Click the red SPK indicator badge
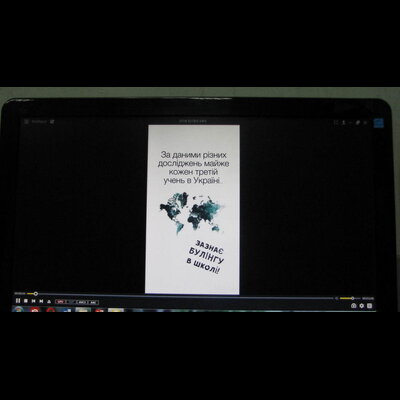 tap(61, 302)
